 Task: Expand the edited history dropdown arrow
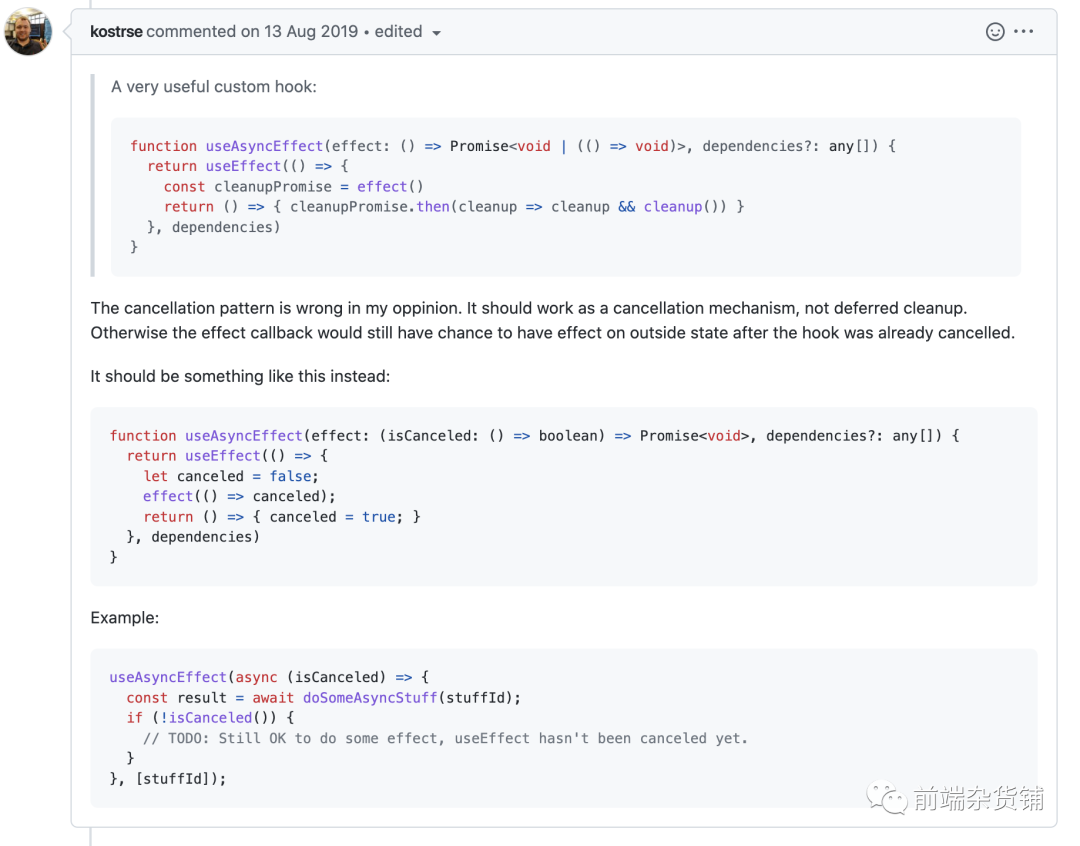[436, 33]
